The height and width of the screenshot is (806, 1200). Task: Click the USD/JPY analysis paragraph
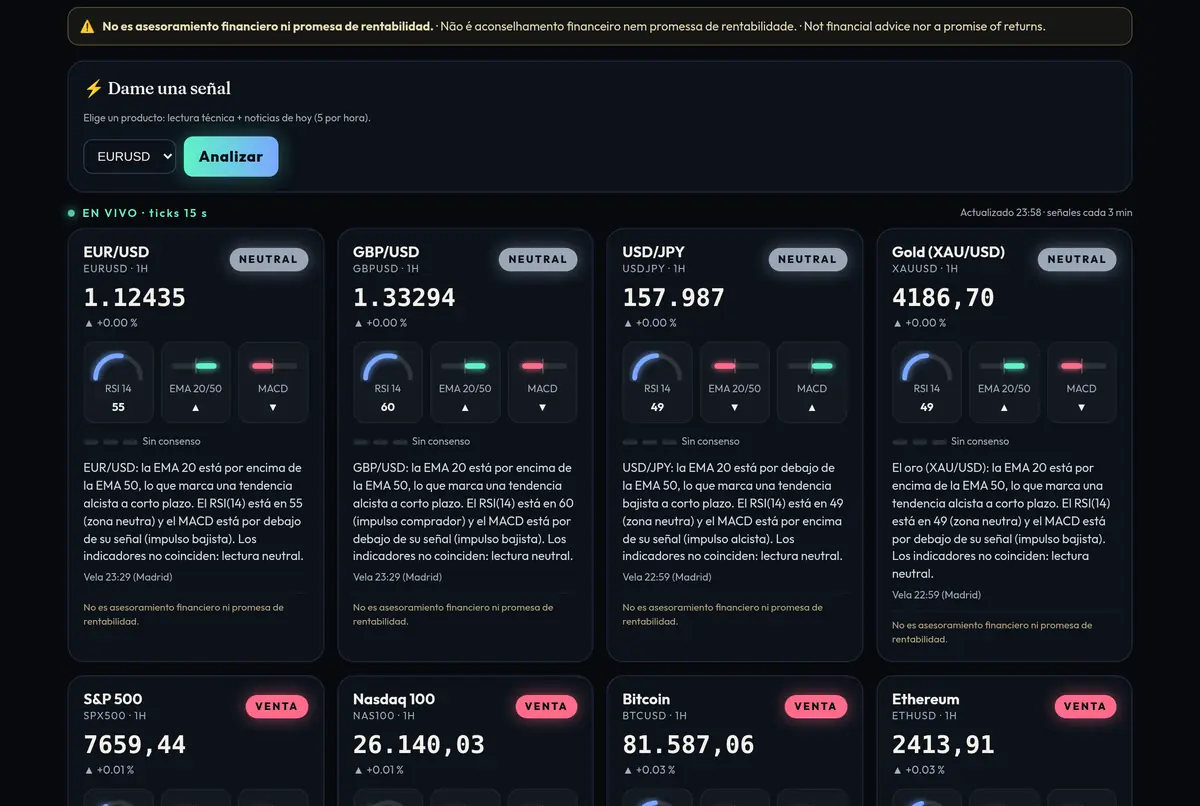pos(735,512)
